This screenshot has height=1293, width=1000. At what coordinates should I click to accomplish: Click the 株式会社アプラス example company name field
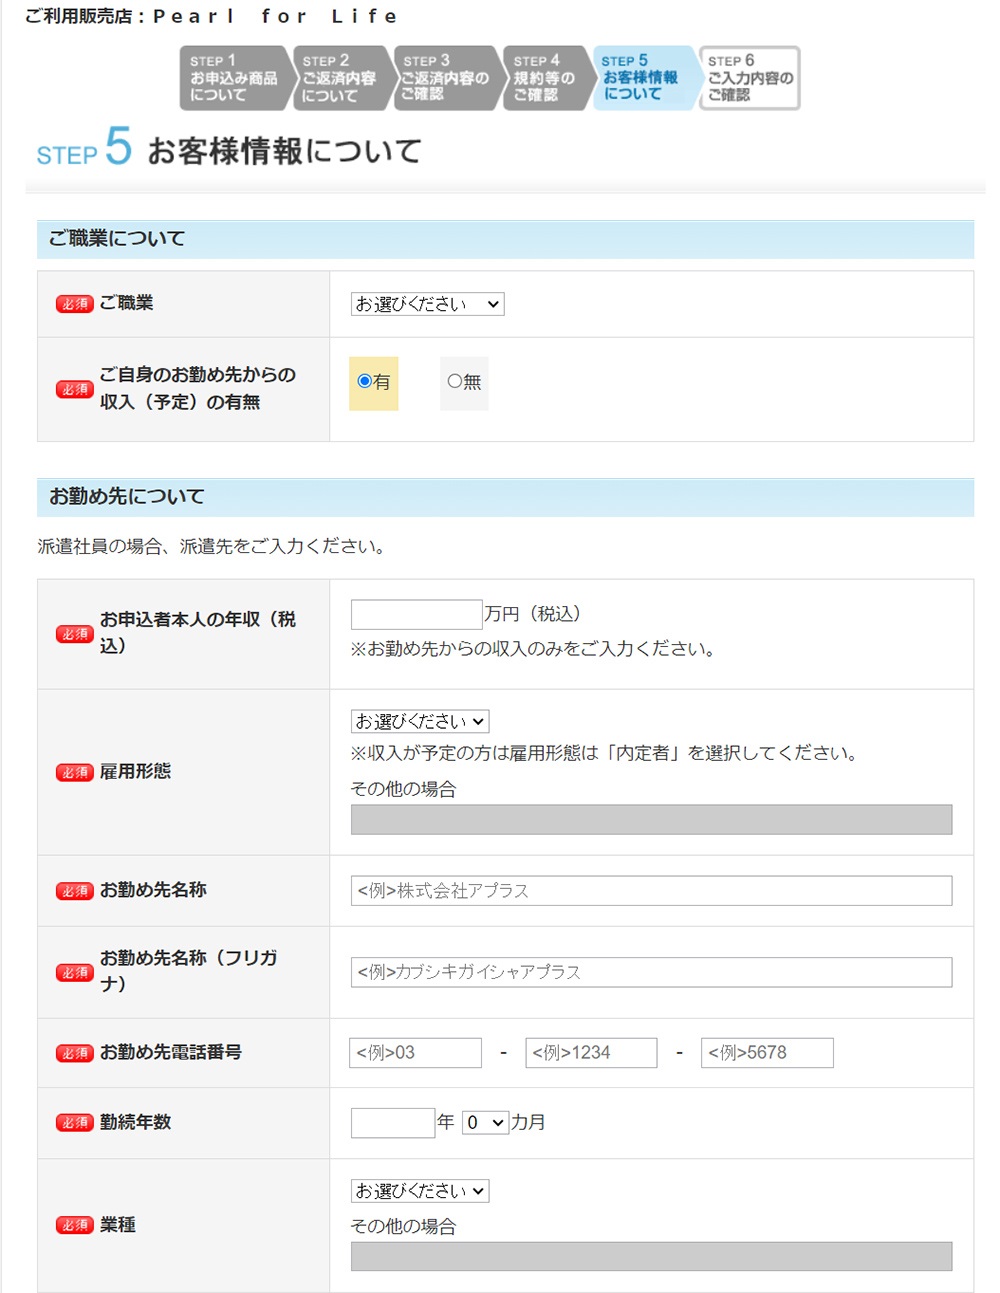coord(650,890)
